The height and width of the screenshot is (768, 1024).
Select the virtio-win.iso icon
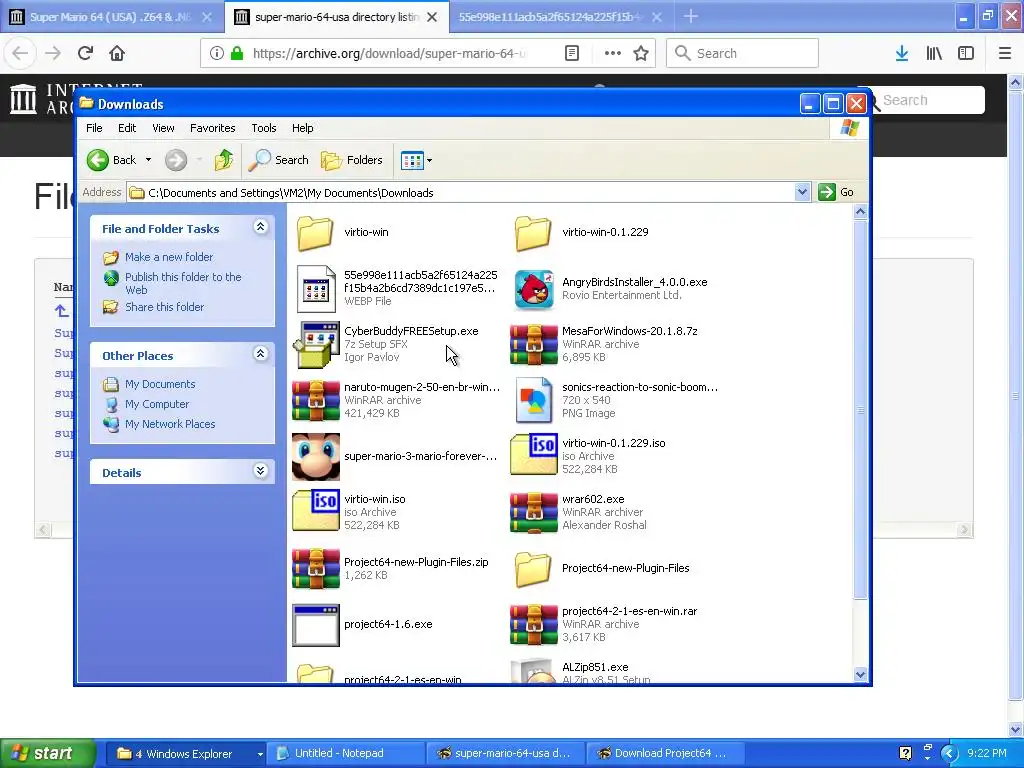(316, 511)
